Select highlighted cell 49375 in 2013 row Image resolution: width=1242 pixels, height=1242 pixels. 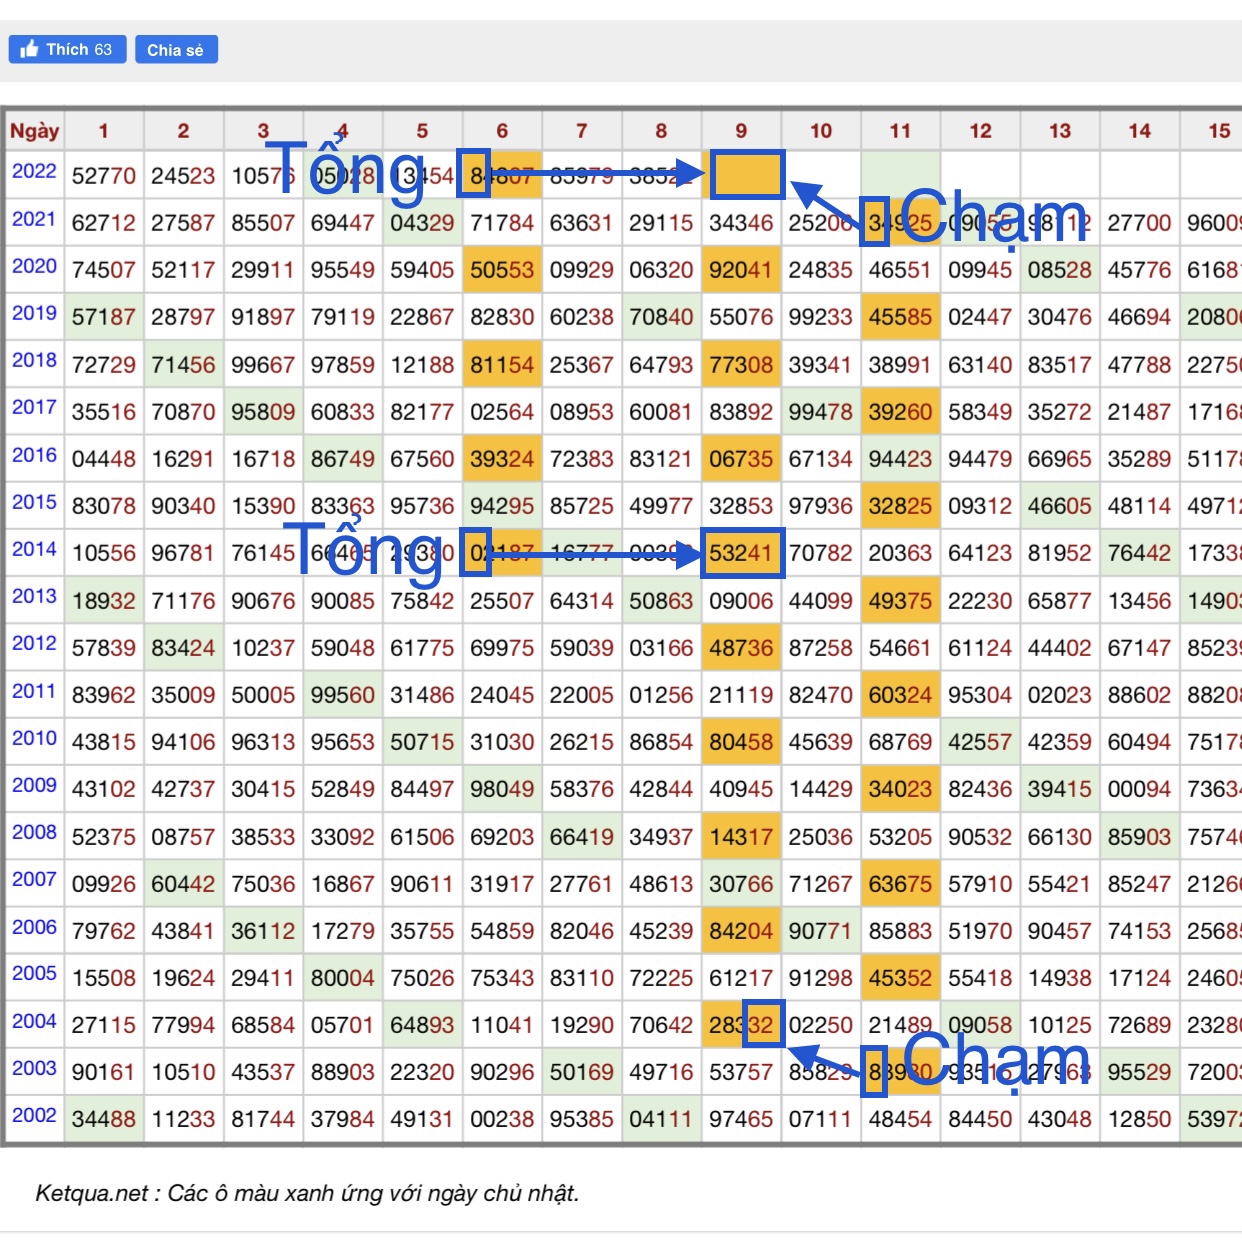pyautogui.click(x=900, y=601)
